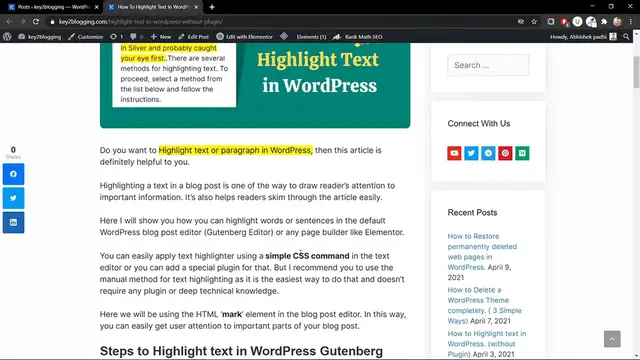Close the How To Highlight Text tab
Viewport: 640px width, 360px height.
point(196,7)
